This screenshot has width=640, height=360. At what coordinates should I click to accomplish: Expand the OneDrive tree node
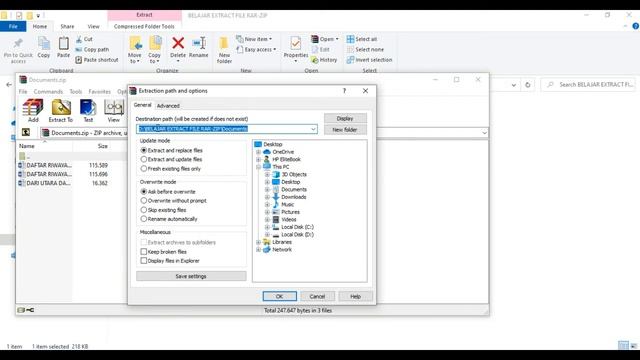(258, 152)
